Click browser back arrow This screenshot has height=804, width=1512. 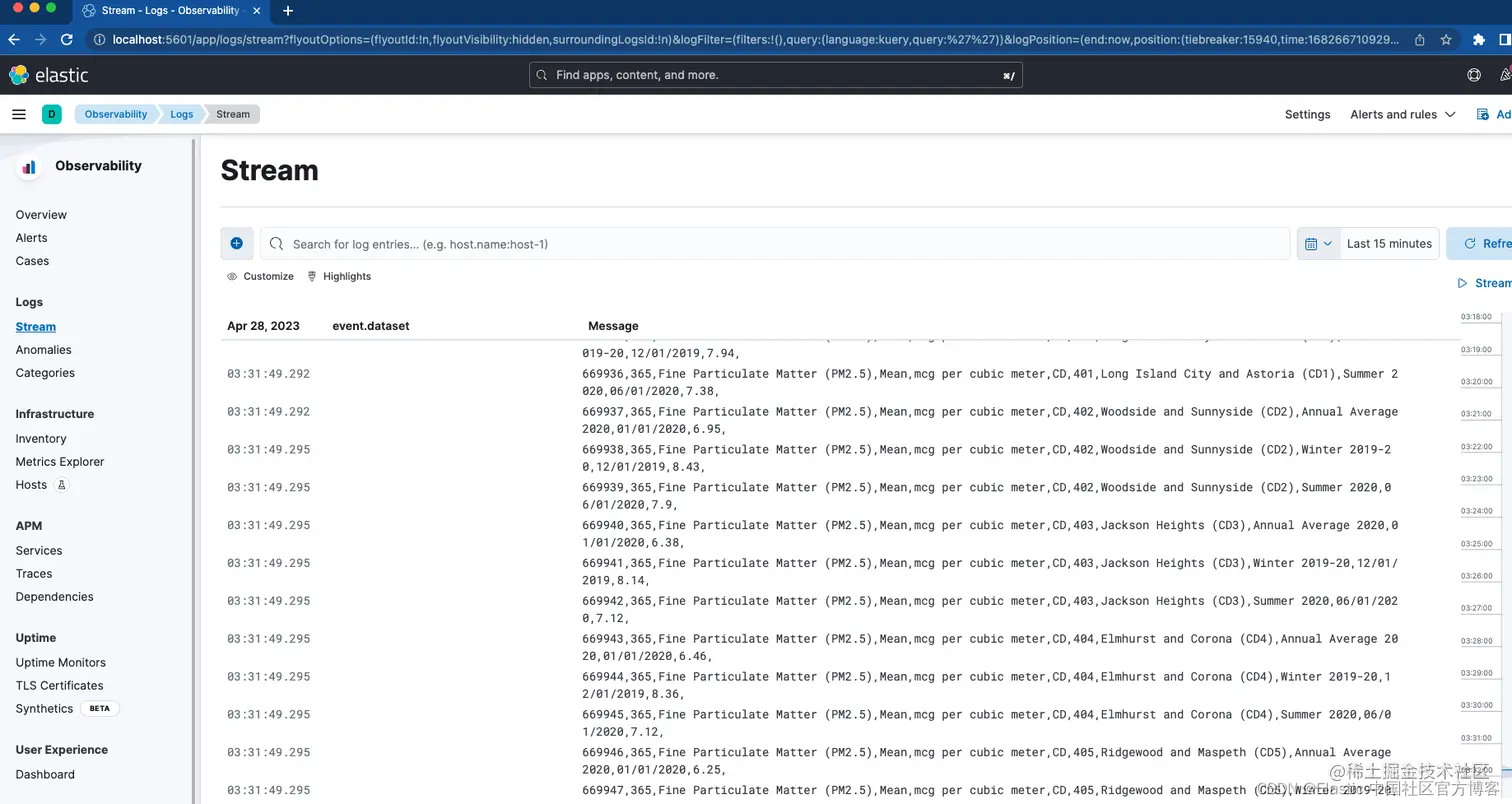click(14, 40)
